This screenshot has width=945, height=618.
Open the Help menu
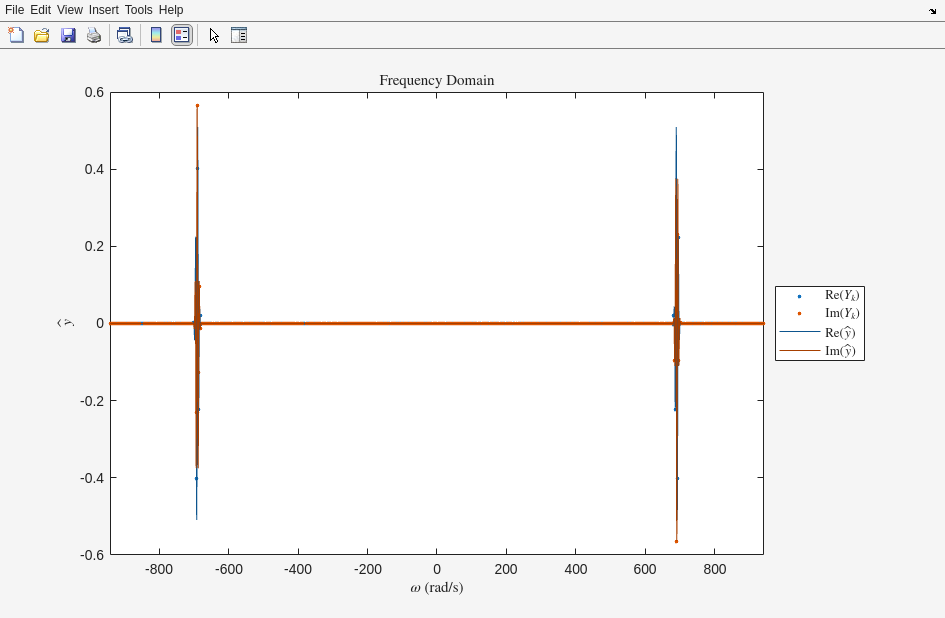(171, 10)
